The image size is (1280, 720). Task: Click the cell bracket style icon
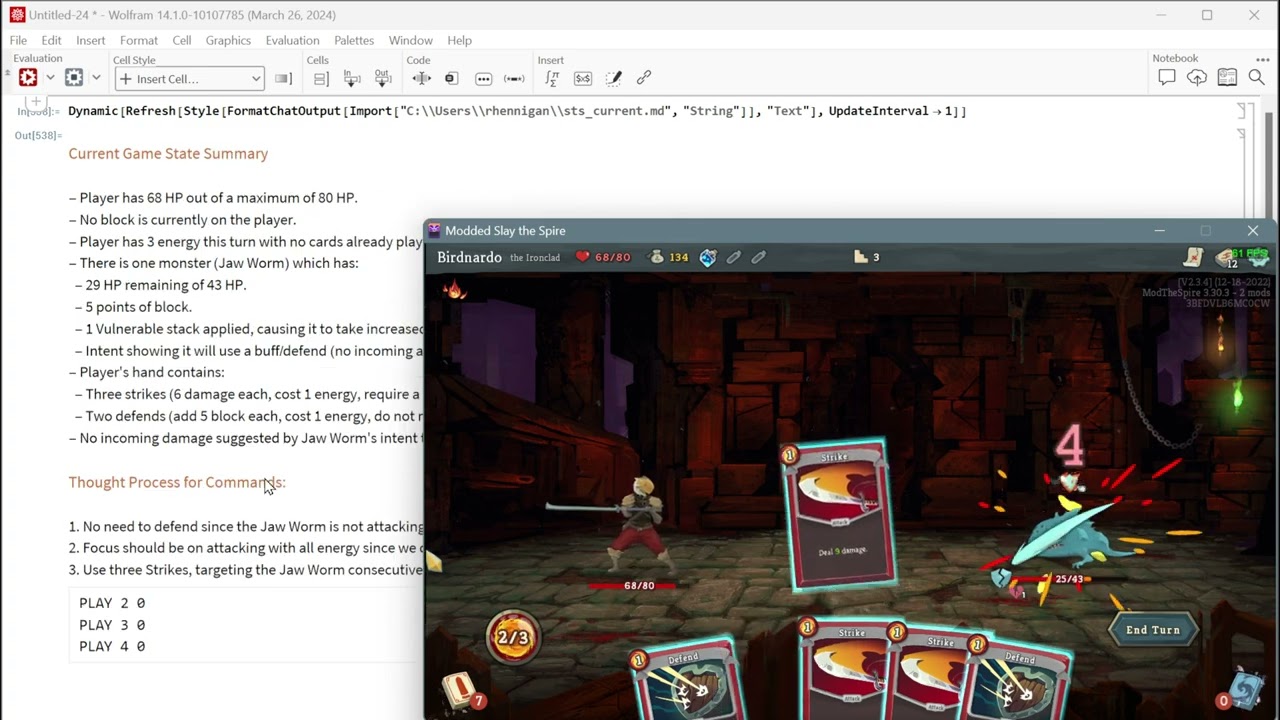point(283,79)
